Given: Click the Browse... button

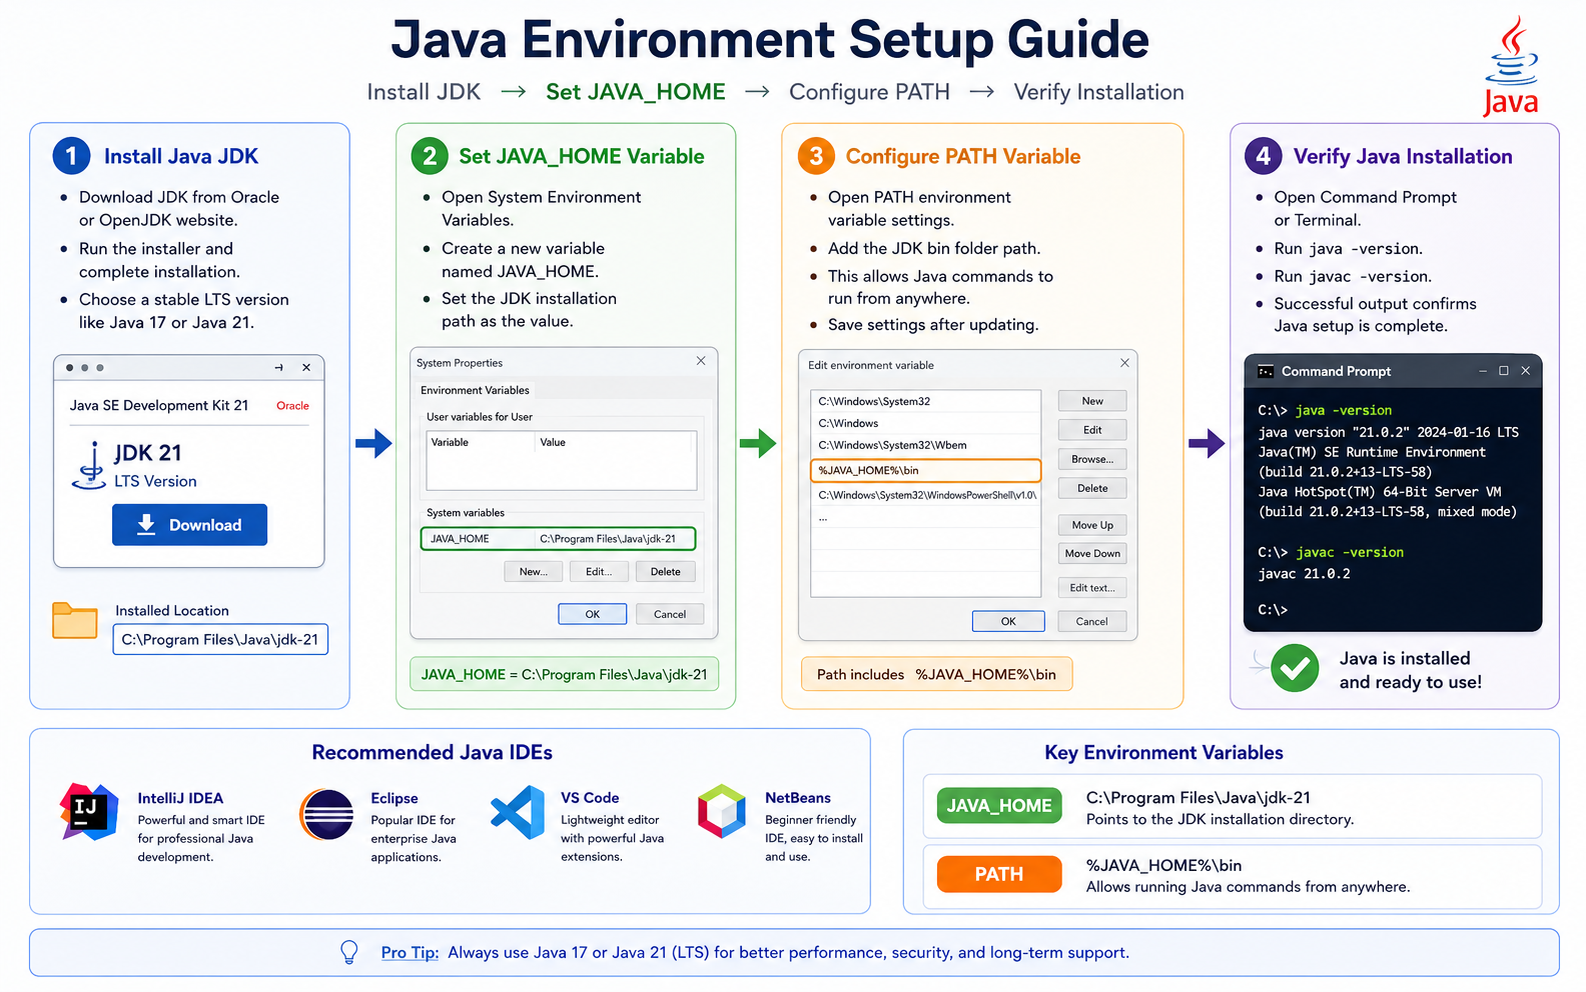Looking at the screenshot, I should [x=1093, y=459].
